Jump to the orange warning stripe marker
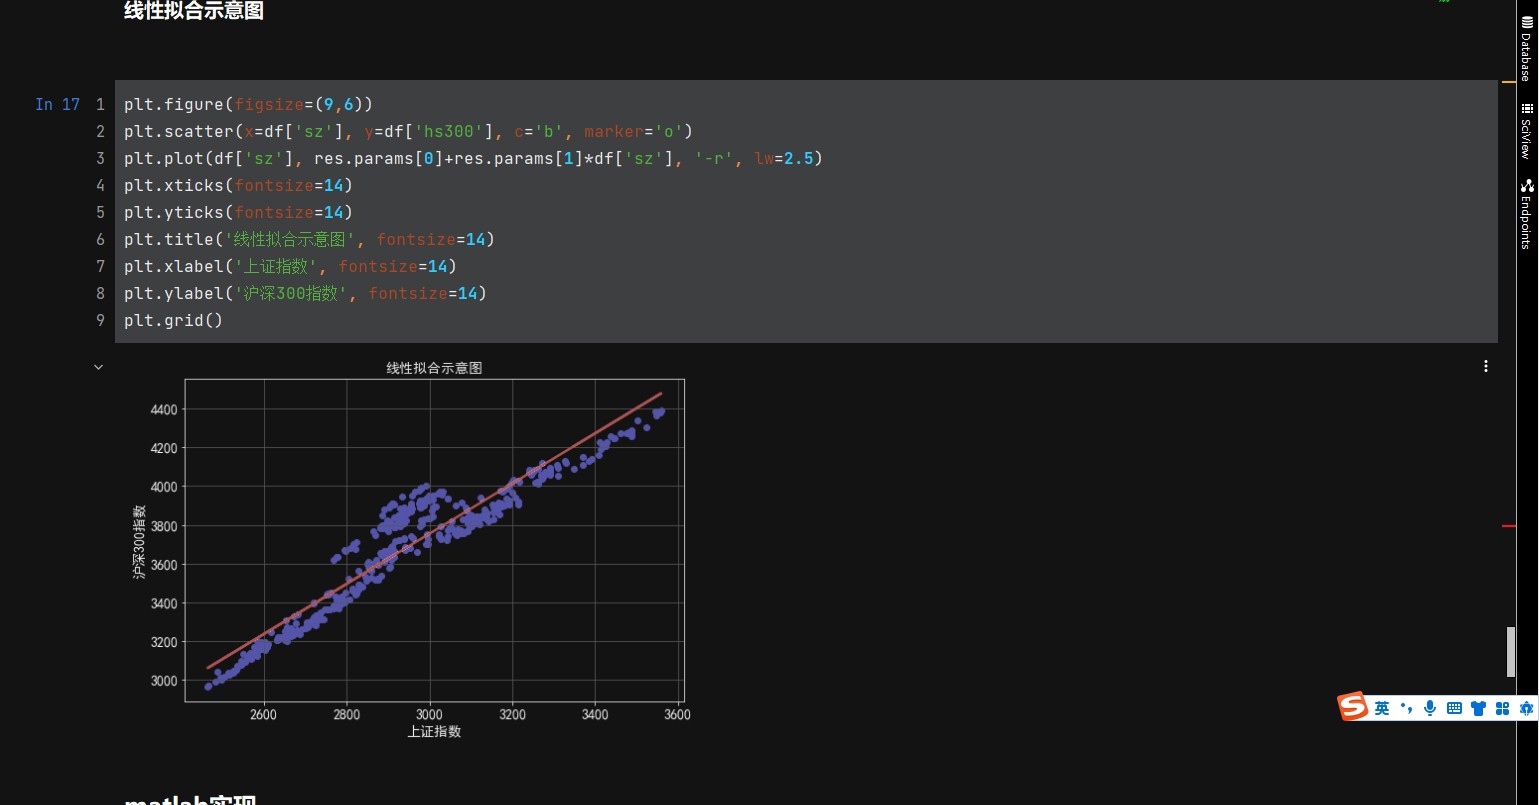The width and height of the screenshot is (1539, 805). (x=1509, y=82)
